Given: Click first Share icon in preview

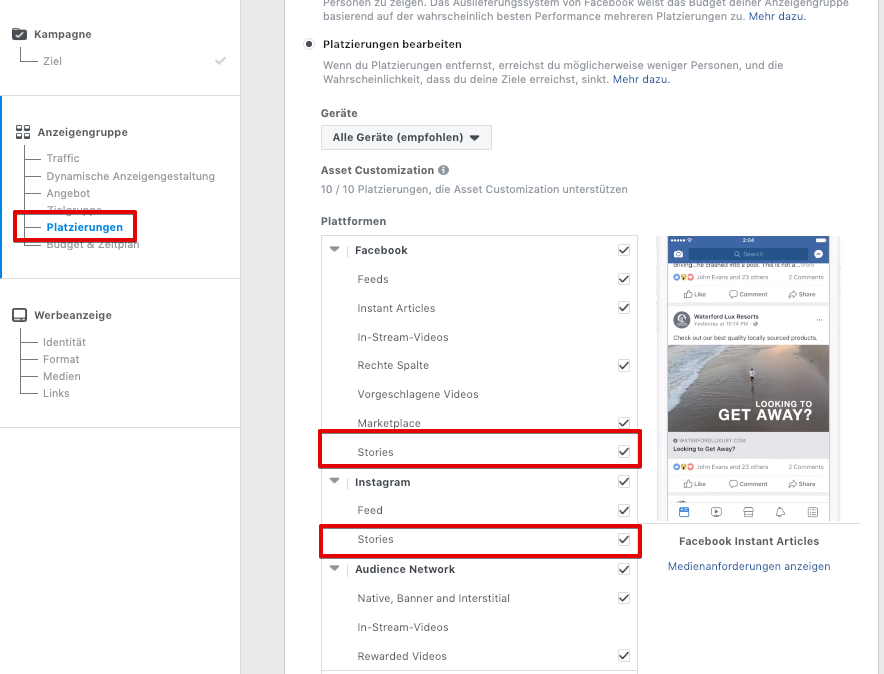Looking at the screenshot, I should point(793,294).
